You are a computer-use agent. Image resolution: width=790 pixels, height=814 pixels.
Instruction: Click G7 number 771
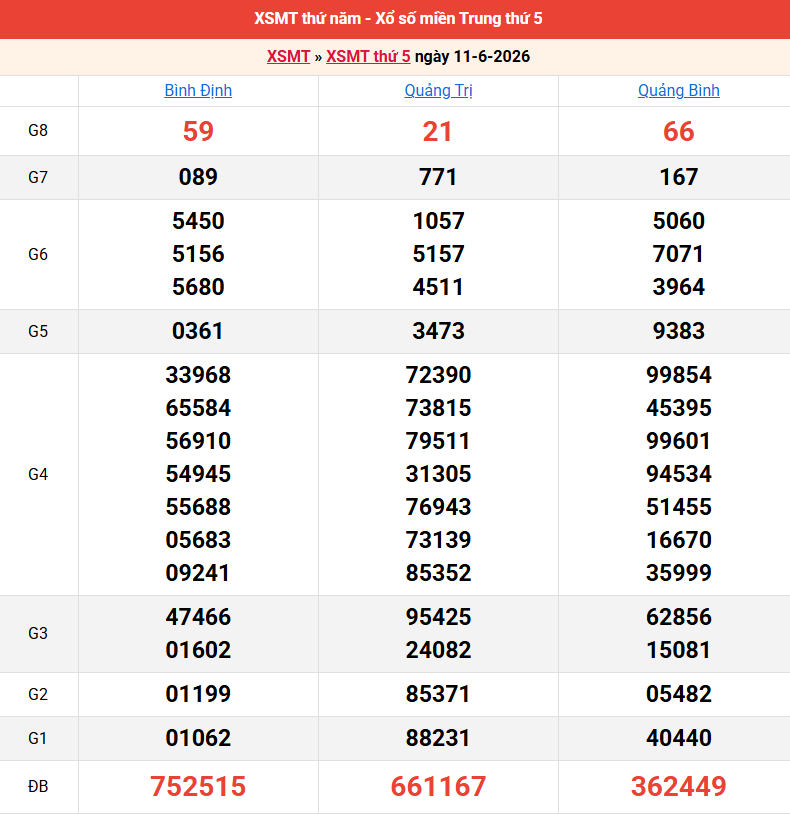(x=438, y=177)
